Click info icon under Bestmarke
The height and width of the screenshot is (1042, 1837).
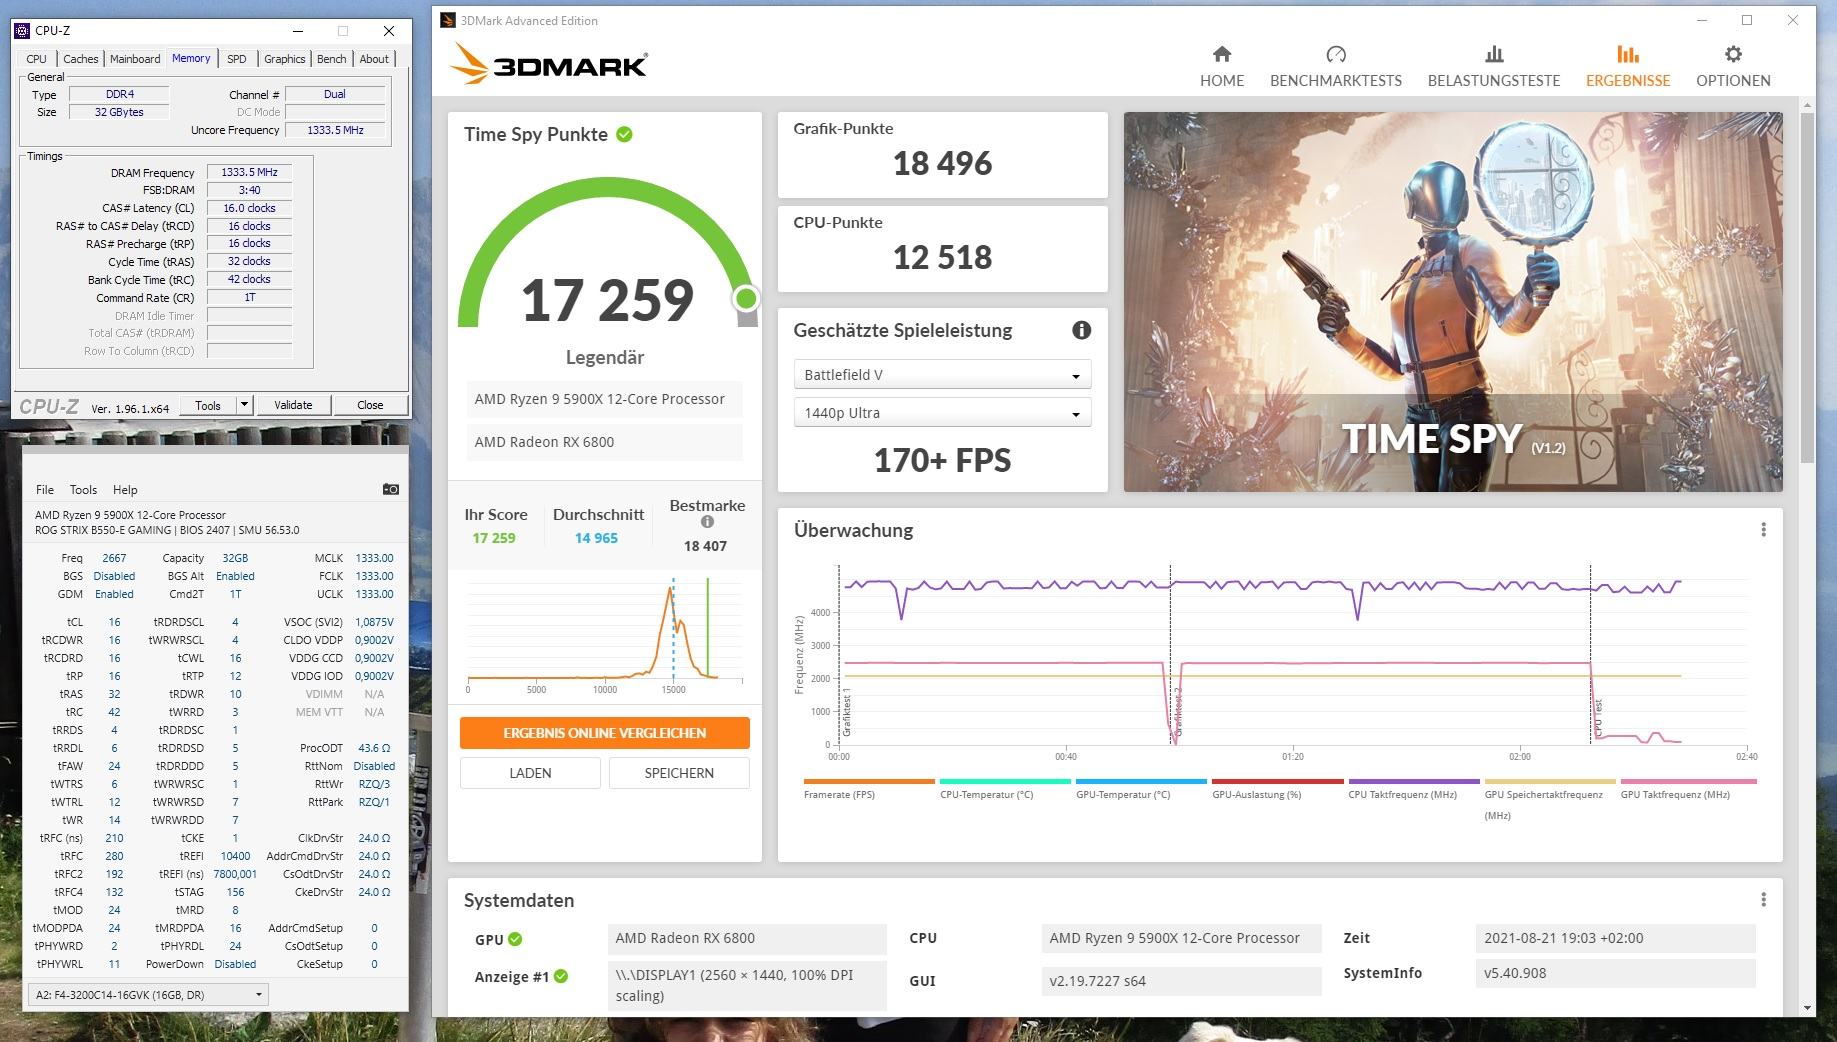(707, 522)
